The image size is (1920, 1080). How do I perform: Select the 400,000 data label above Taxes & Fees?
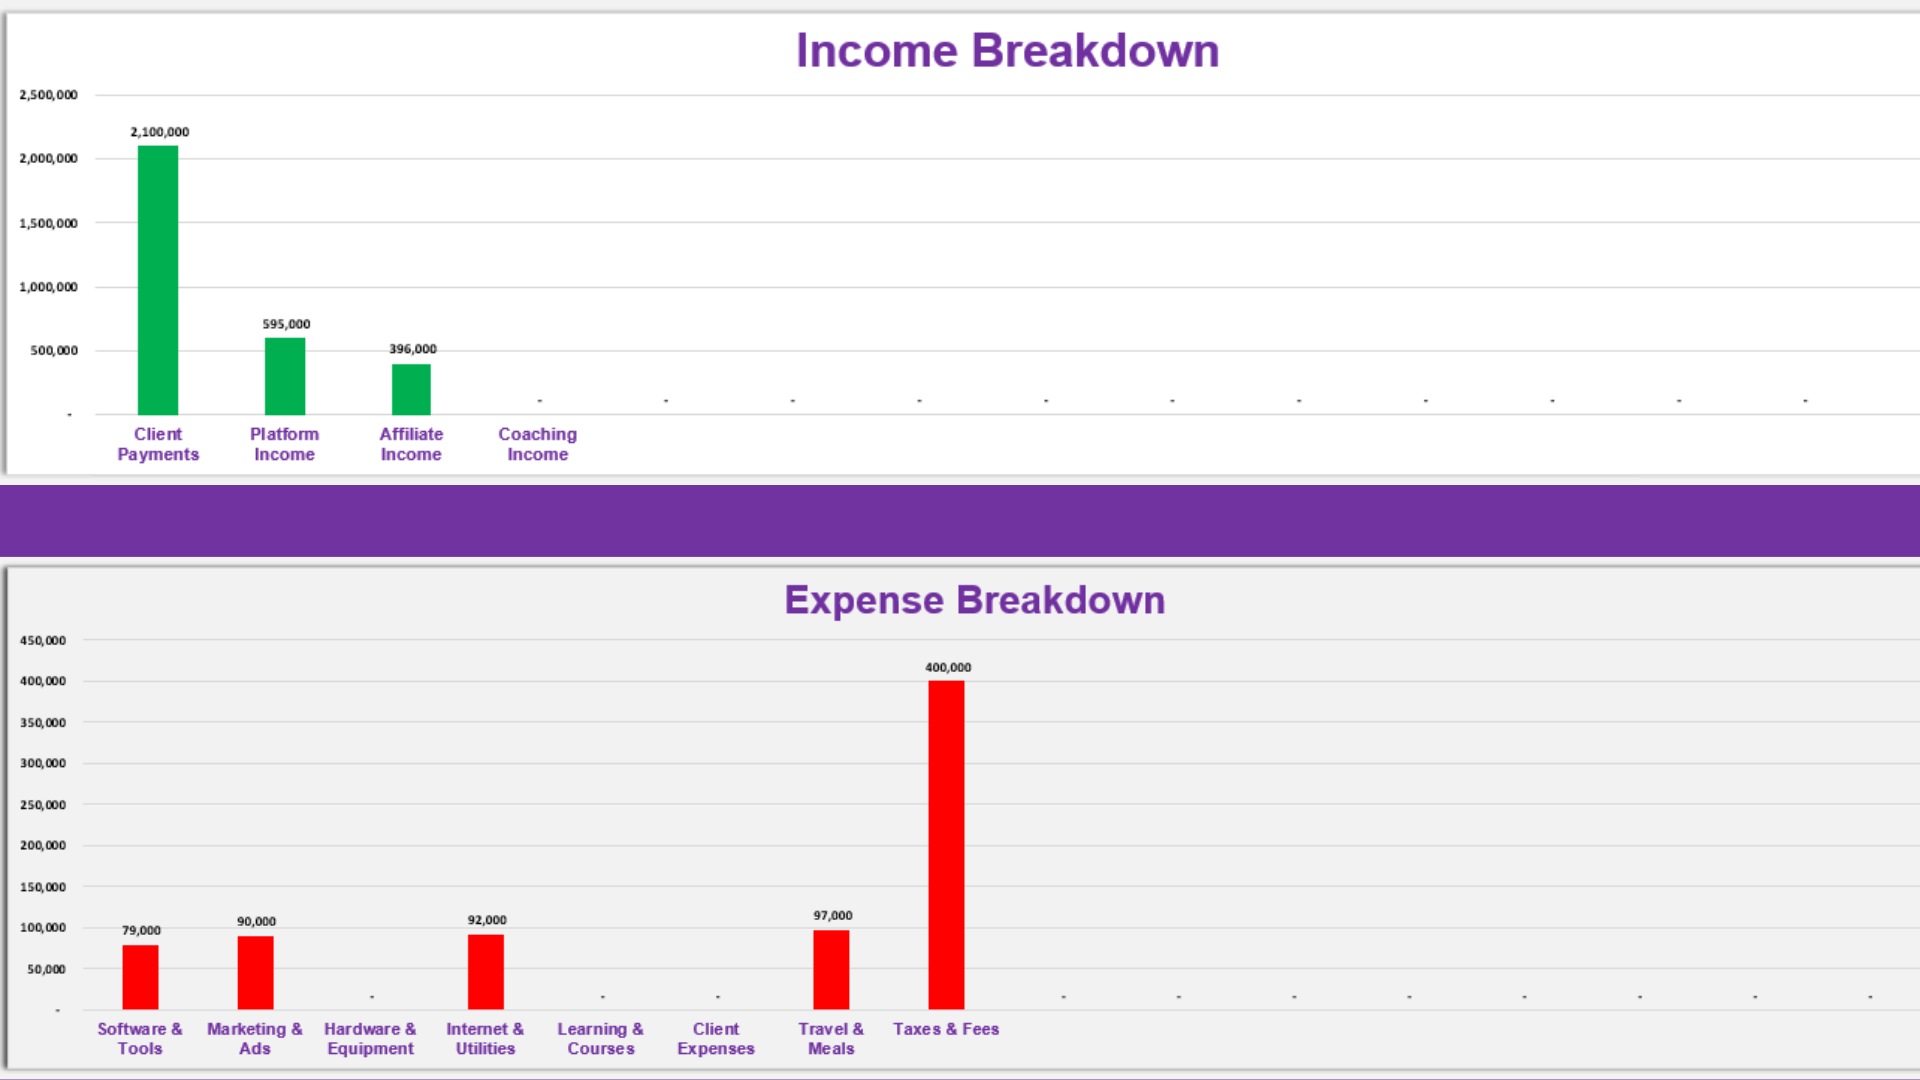tap(946, 666)
